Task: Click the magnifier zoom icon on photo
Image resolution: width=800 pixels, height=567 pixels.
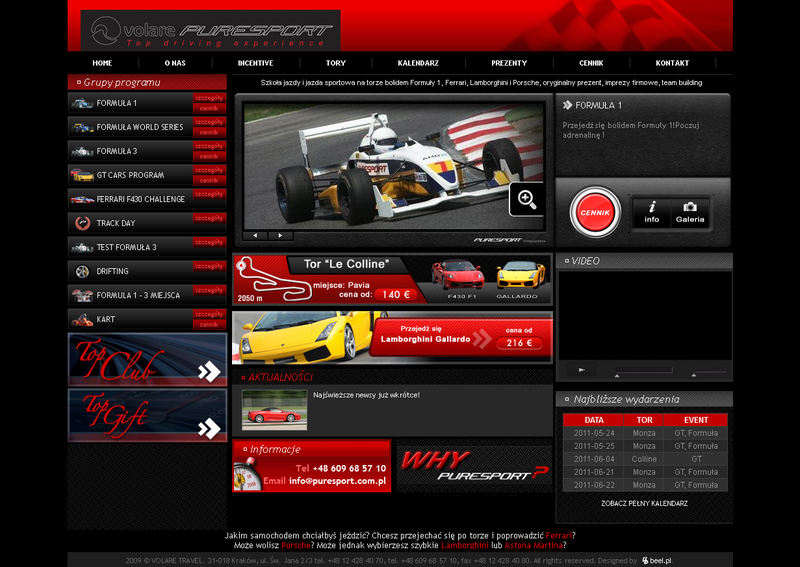Action: [527, 199]
